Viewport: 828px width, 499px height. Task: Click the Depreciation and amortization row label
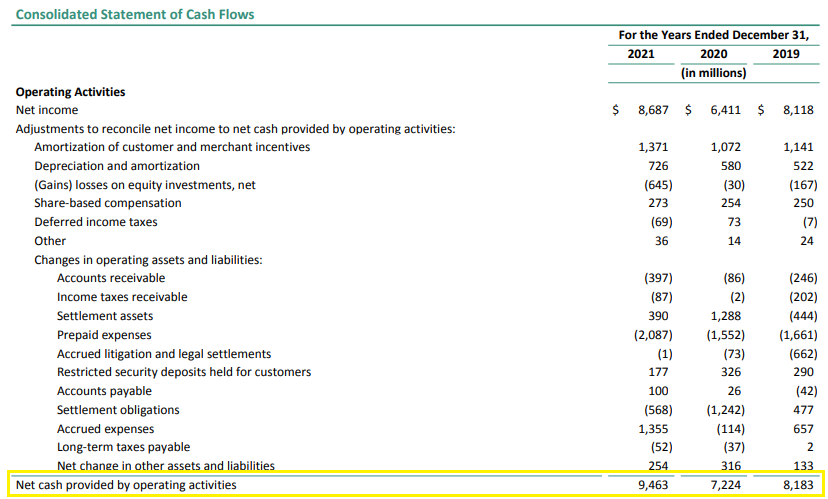coord(117,166)
